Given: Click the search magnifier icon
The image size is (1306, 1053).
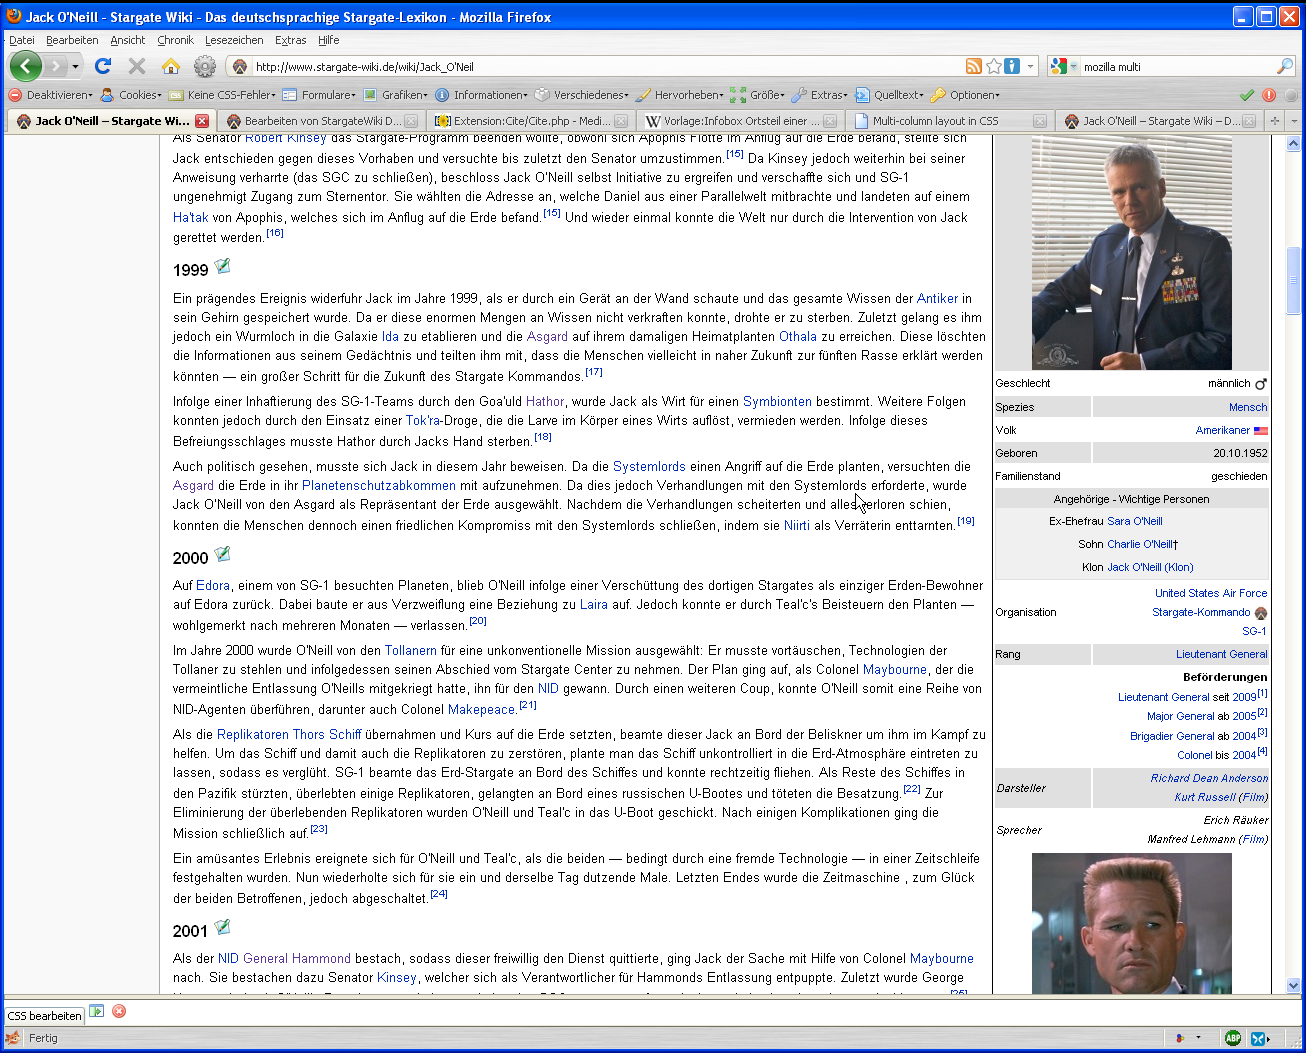Looking at the screenshot, I should pos(1285,66).
